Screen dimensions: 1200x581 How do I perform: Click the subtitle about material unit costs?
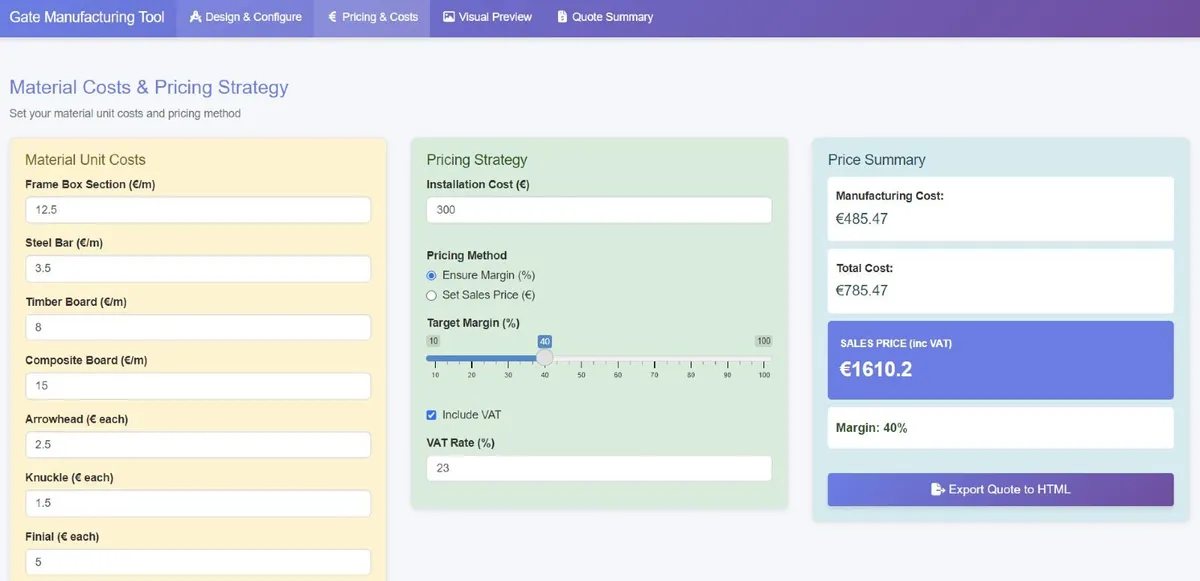[x=125, y=113]
